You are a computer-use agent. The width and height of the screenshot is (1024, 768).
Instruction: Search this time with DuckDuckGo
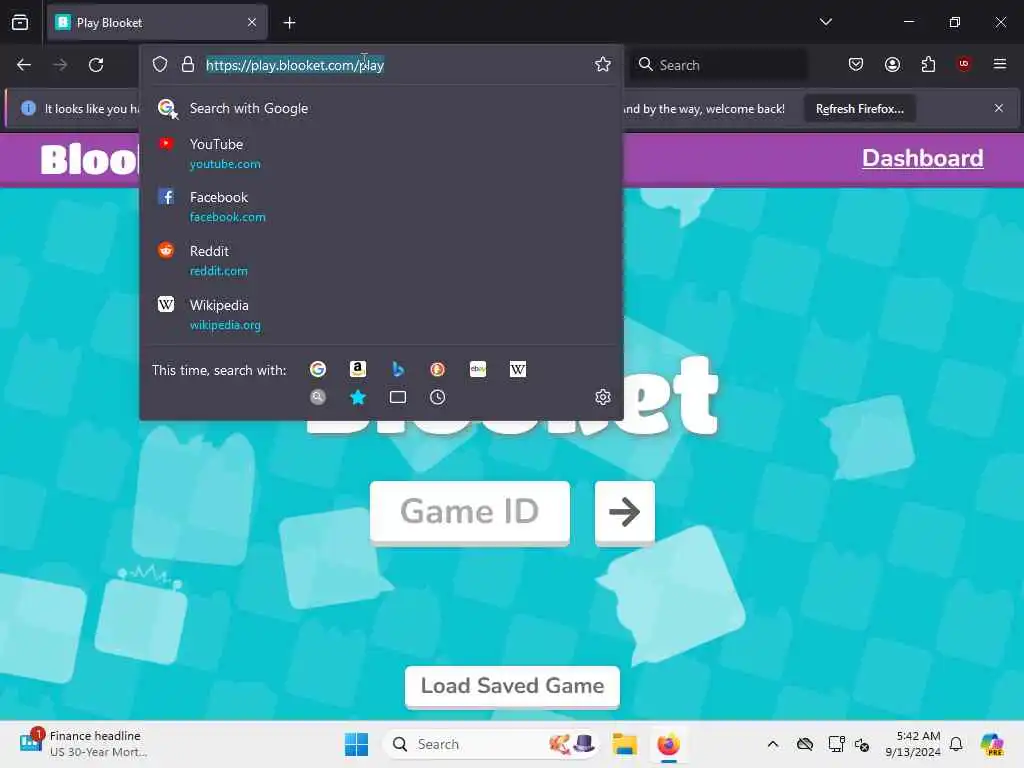click(x=438, y=369)
